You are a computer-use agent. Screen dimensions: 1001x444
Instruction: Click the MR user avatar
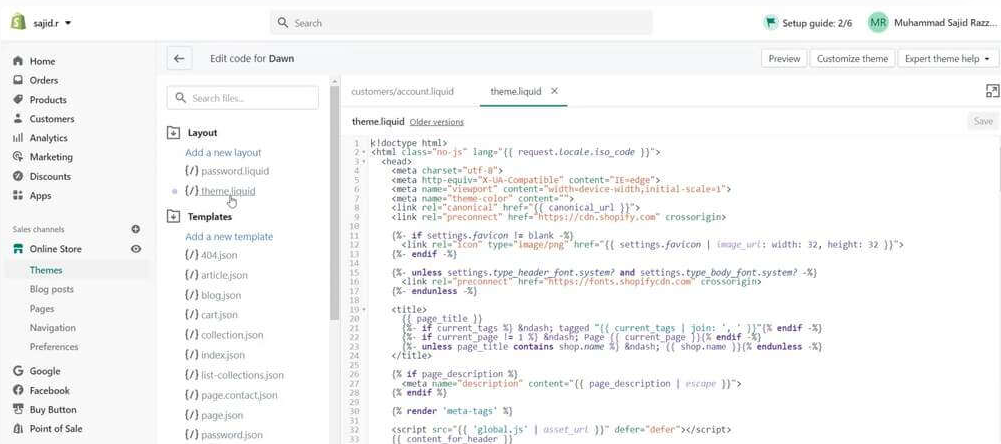click(878, 23)
